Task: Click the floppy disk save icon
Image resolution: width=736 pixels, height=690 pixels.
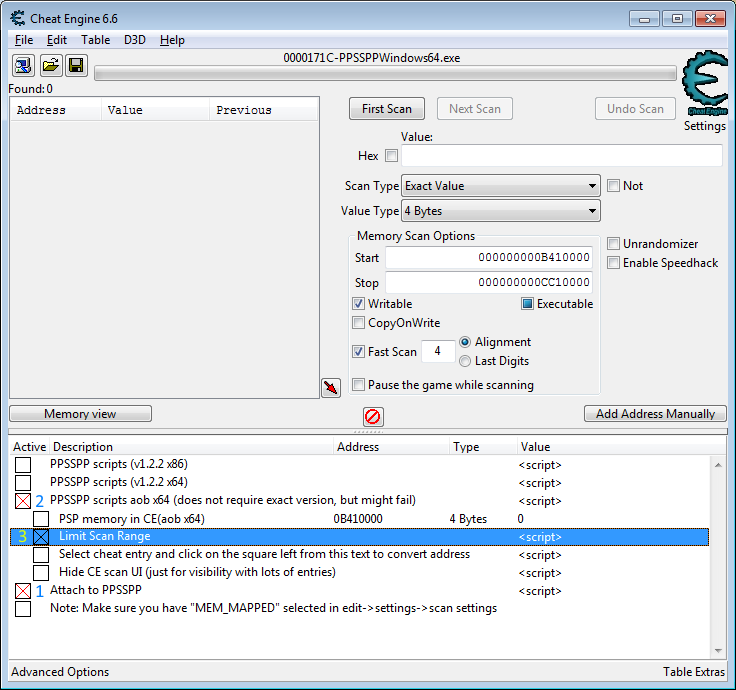Action: pyautogui.click(x=76, y=66)
